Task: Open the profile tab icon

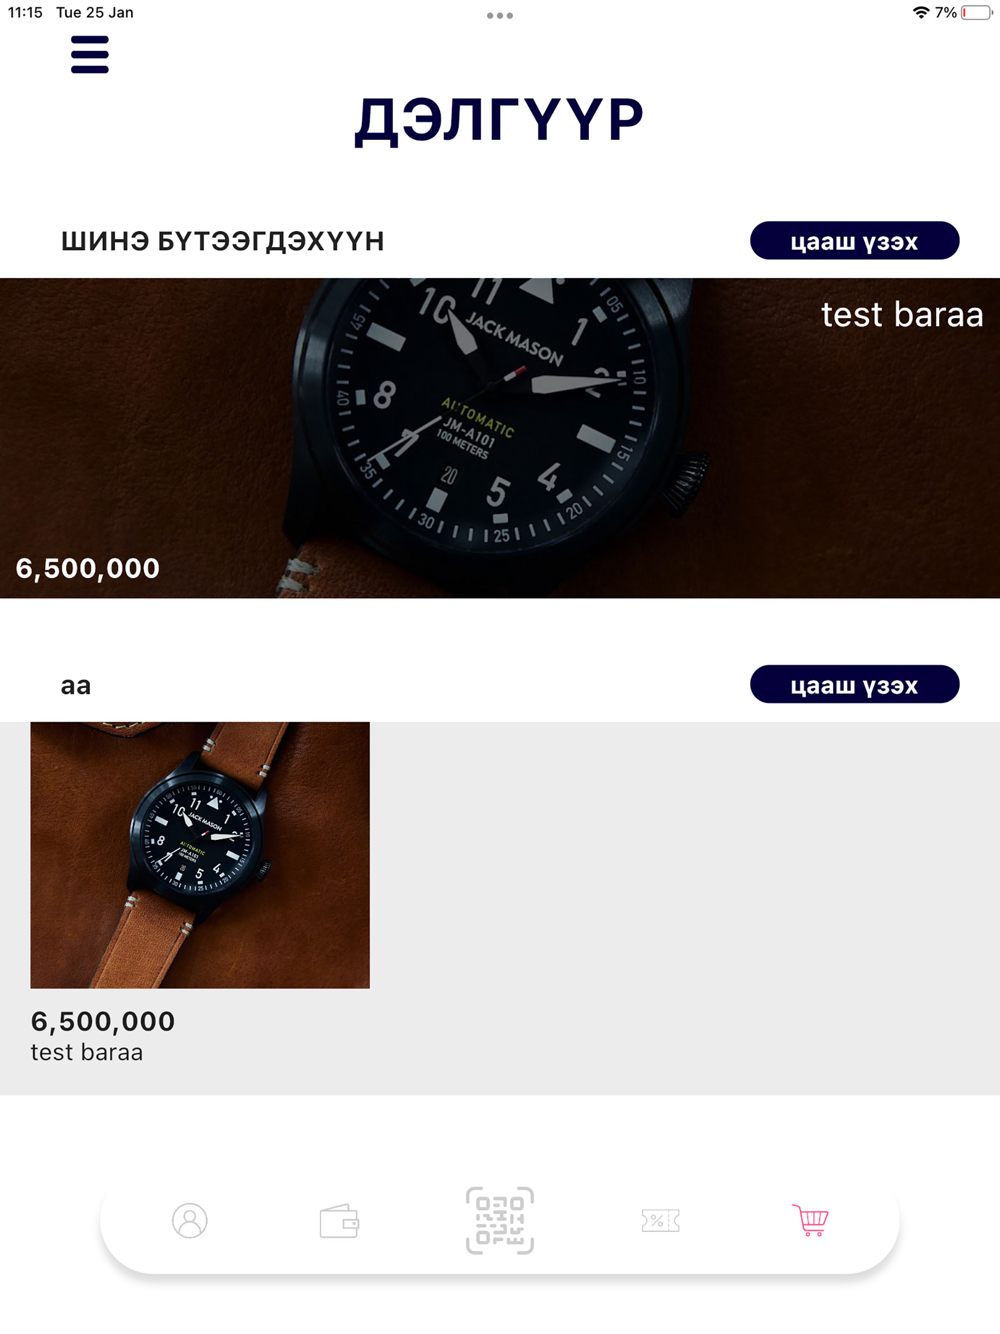Action: click(x=189, y=1220)
